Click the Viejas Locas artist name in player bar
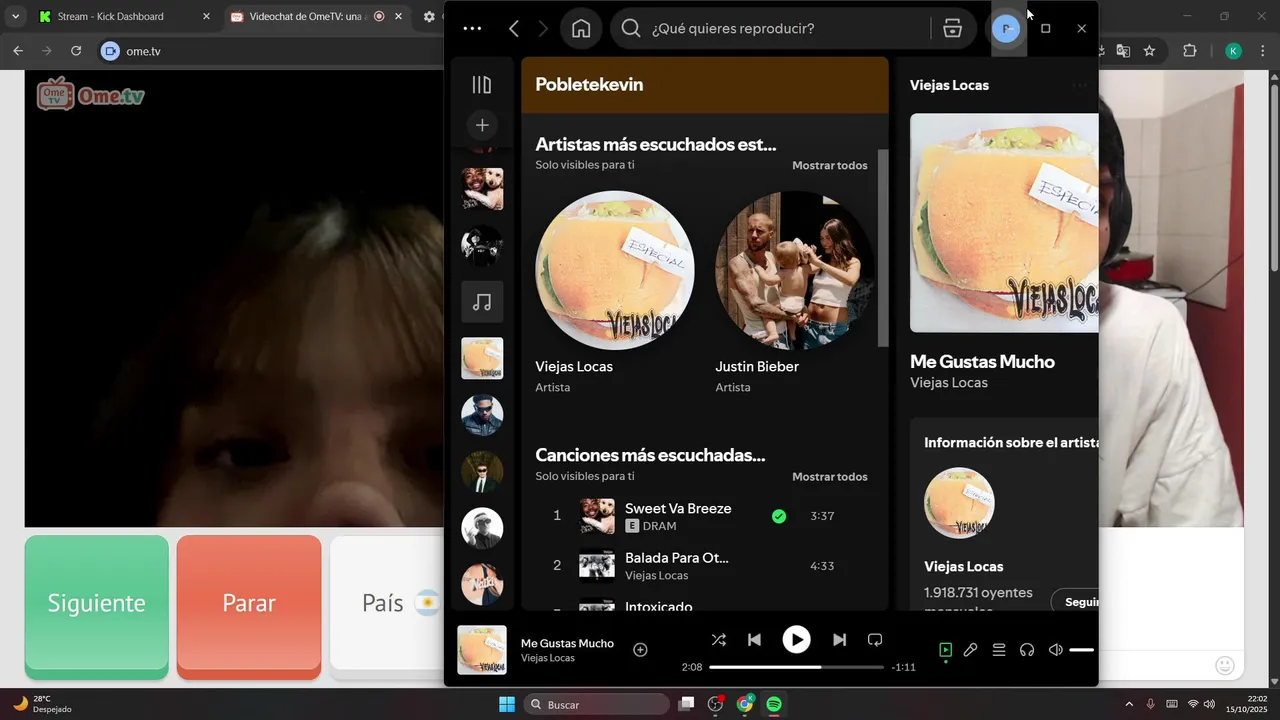The height and width of the screenshot is (720, 1280). tap(548, 658)
